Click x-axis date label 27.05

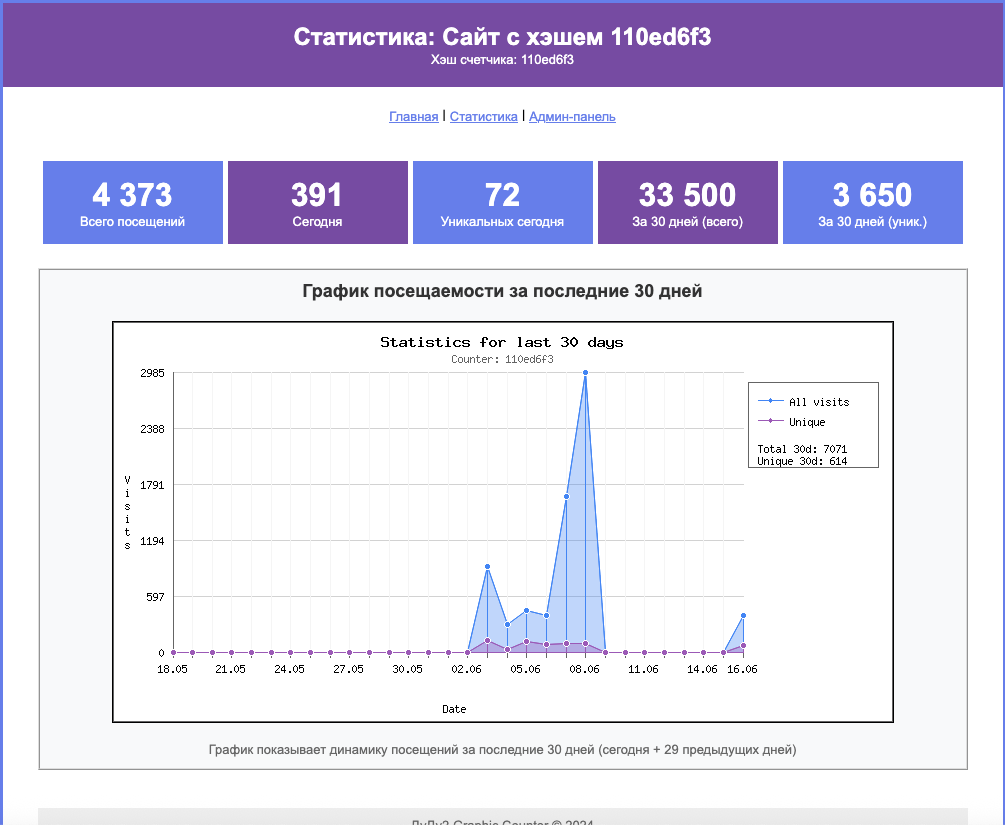(349, 669)
